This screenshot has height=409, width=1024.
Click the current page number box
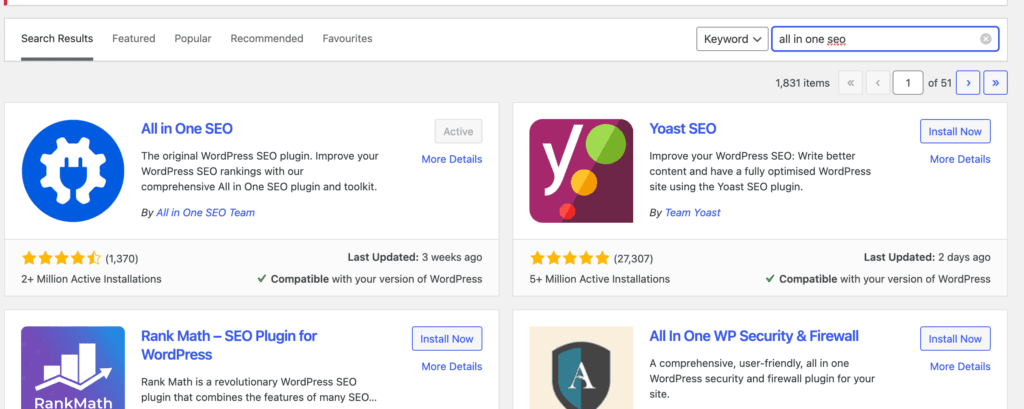(x=908, y=83)
